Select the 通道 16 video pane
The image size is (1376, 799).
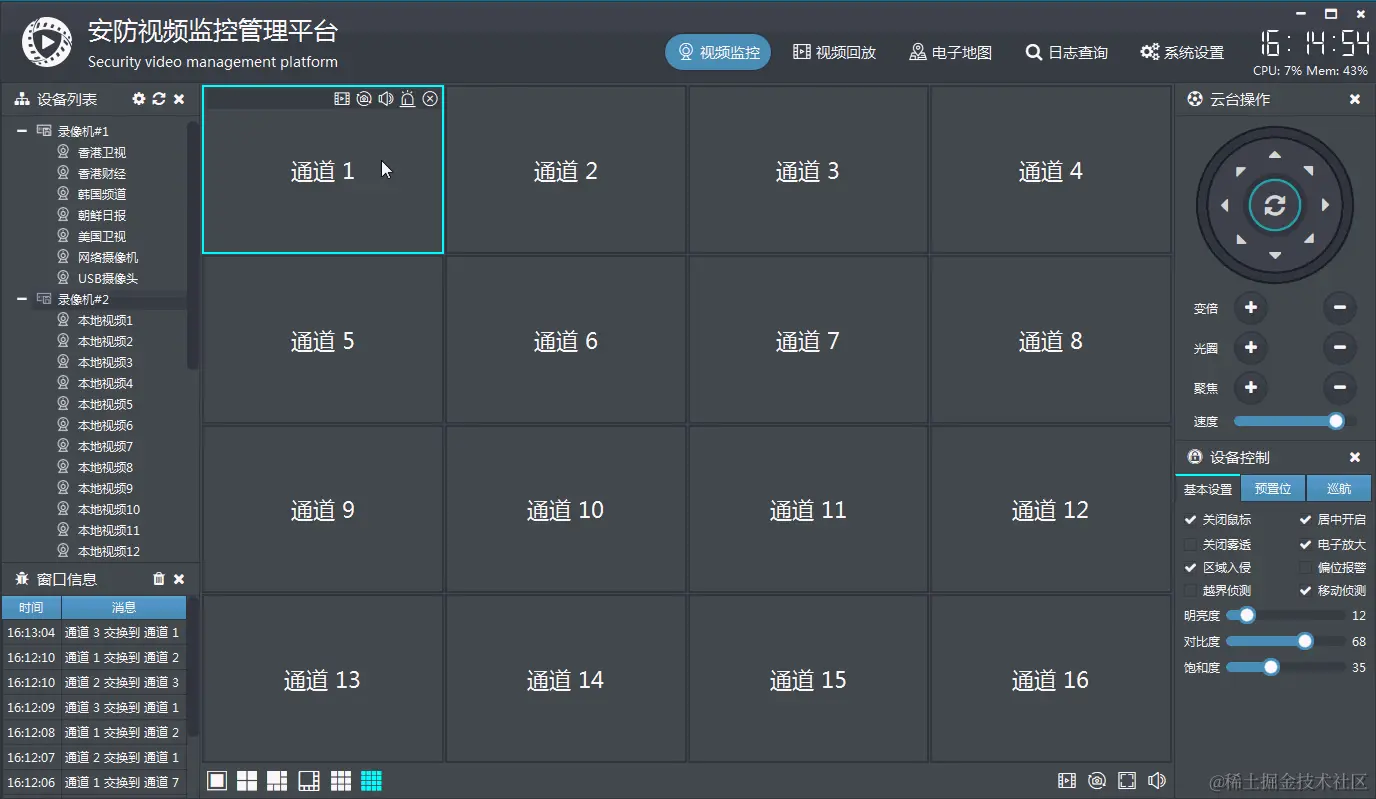click(x=1050, y=679)
